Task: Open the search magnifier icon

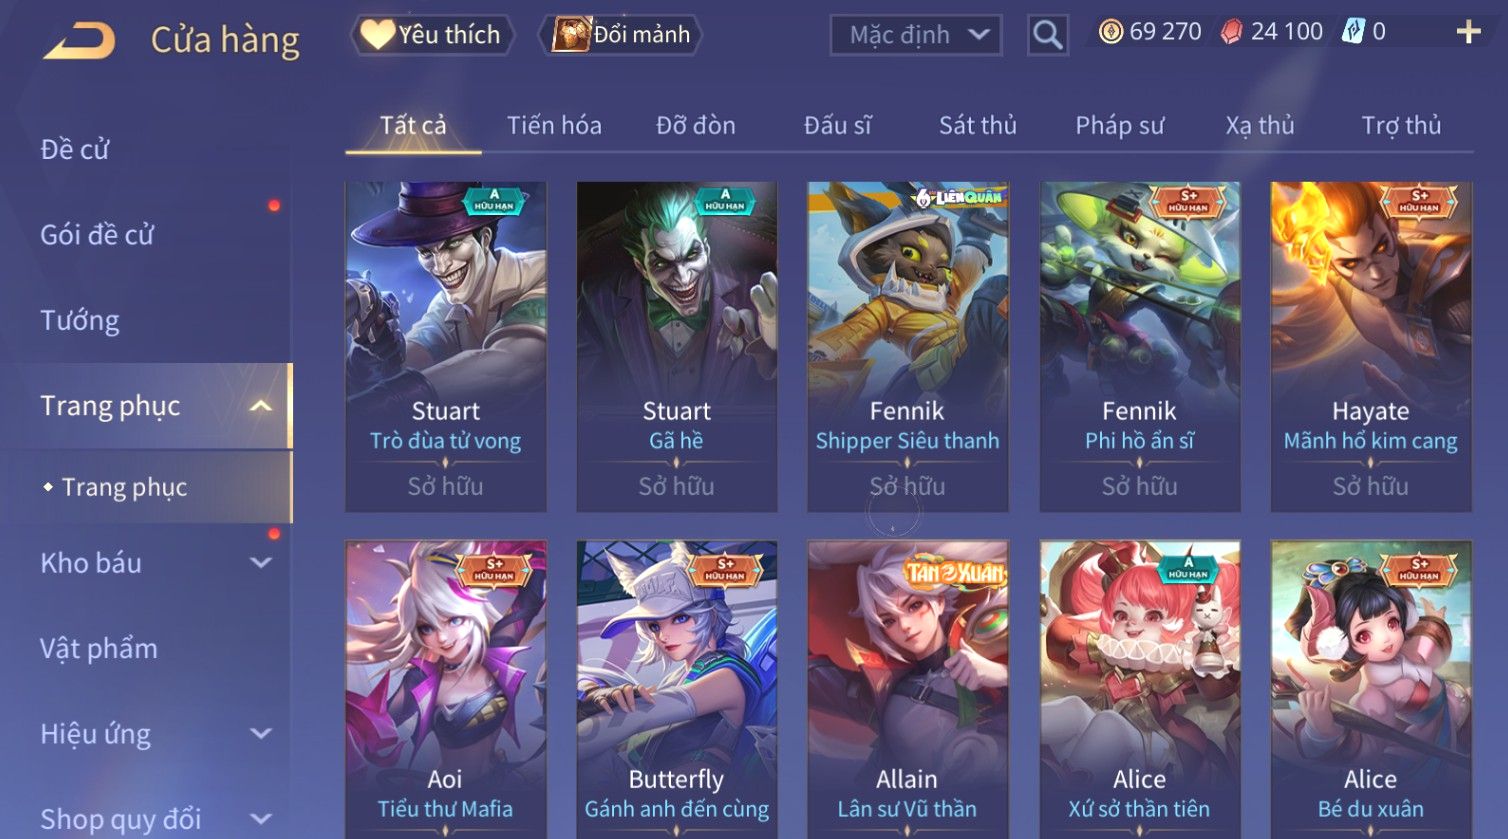Action: click(x=1047, y=35)
